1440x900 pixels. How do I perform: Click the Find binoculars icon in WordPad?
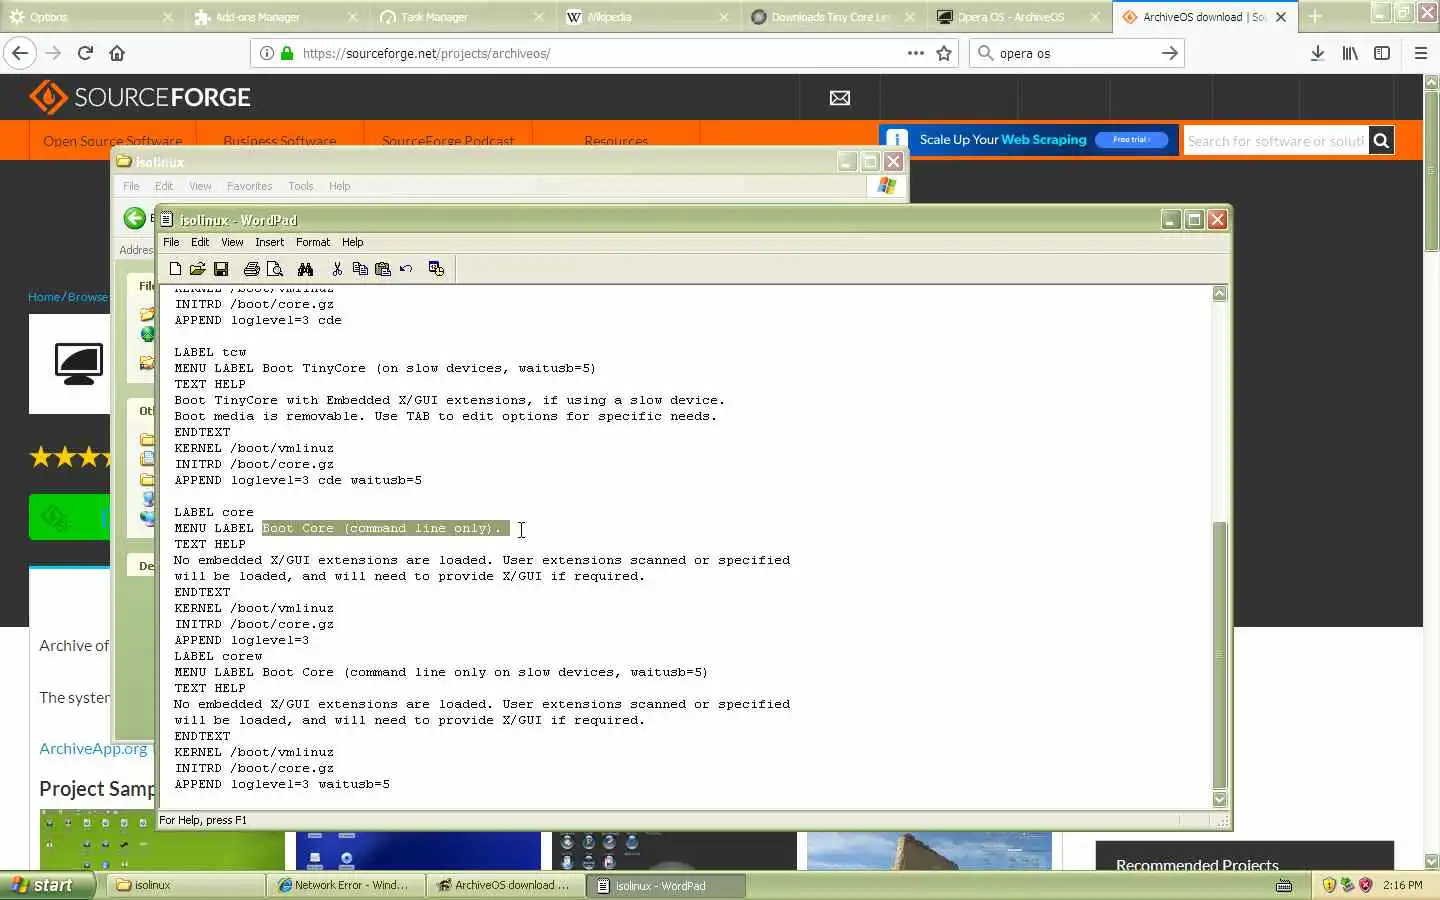pos(305,269)
